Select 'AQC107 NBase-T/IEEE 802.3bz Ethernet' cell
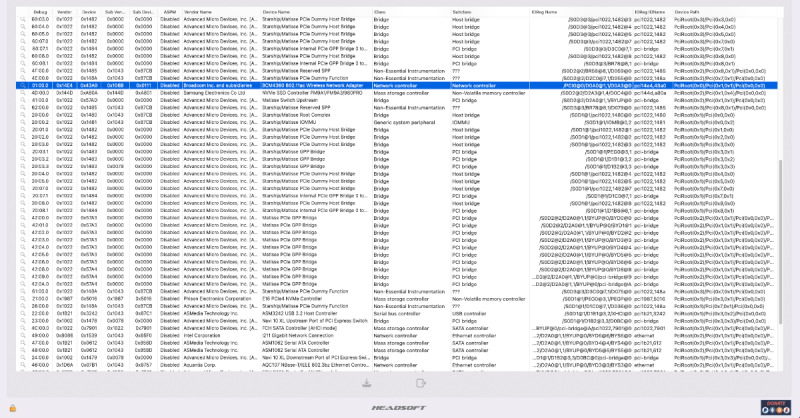 [315, 365]
